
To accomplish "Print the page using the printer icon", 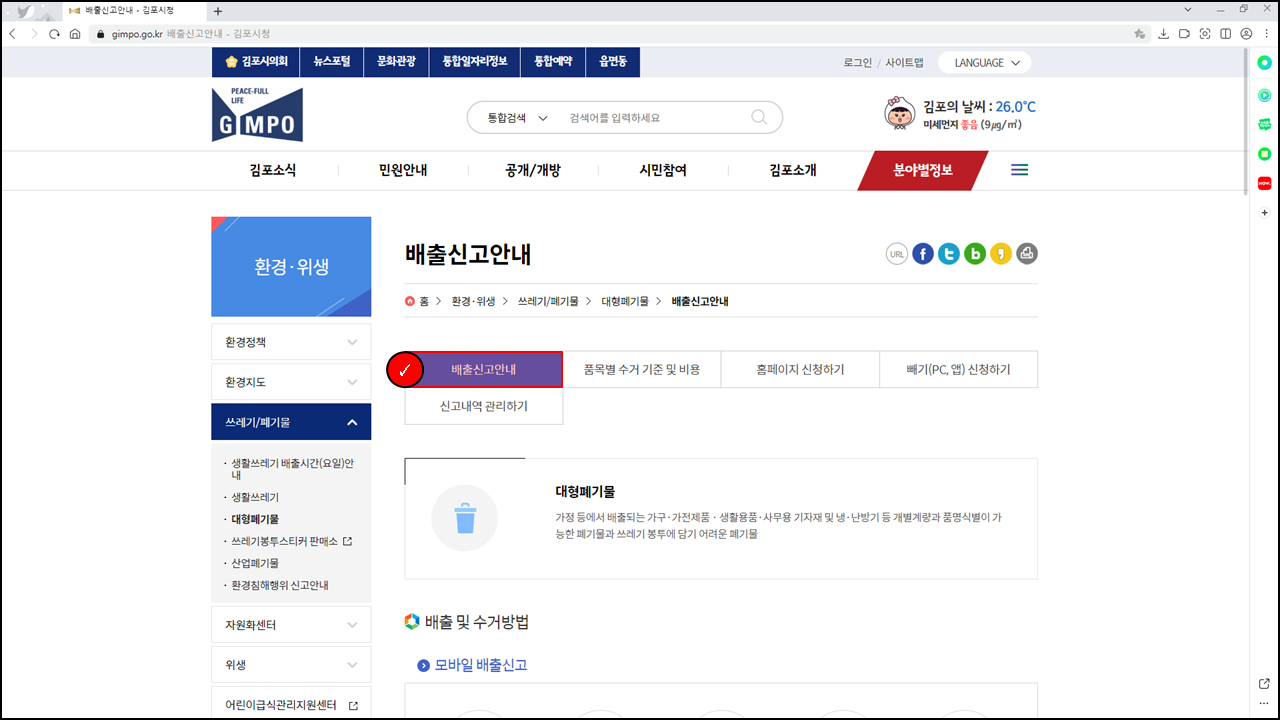I will point(1027,254).
